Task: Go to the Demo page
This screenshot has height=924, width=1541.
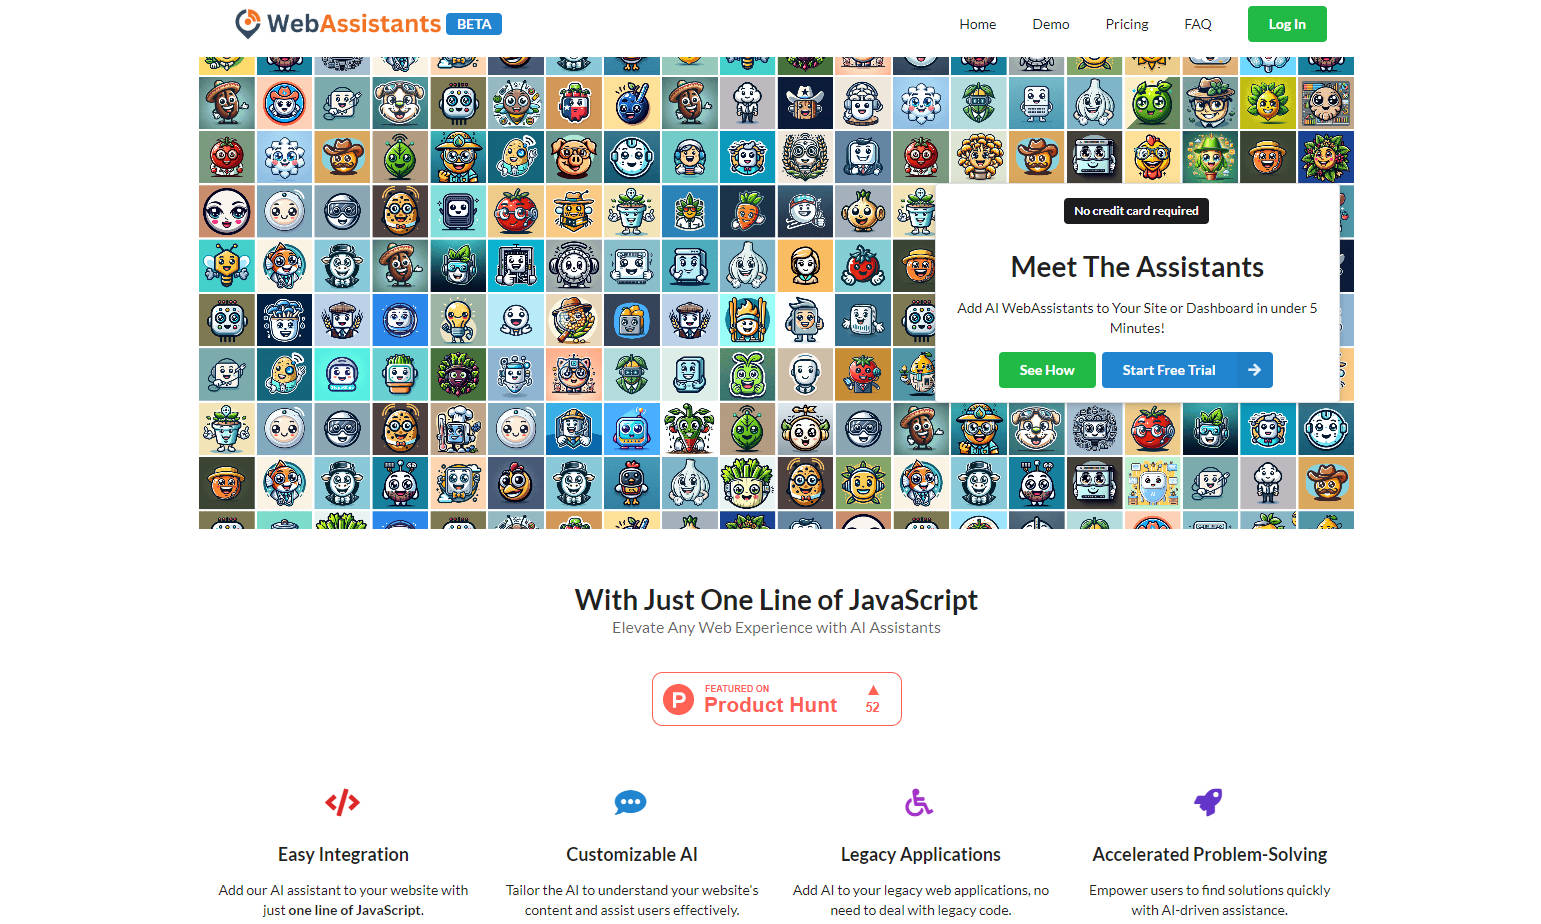Action: (1050, 24)
